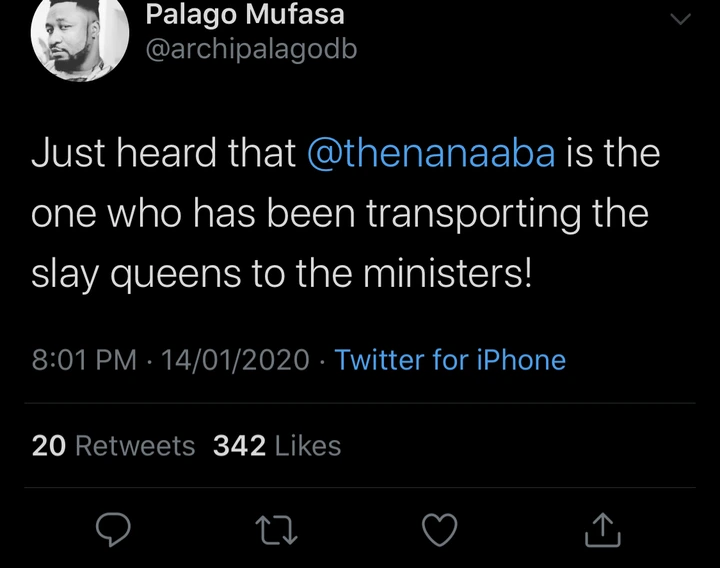Click the word 'transporting' in the tweet
This screenshot has height=568, width=720.
473,215
